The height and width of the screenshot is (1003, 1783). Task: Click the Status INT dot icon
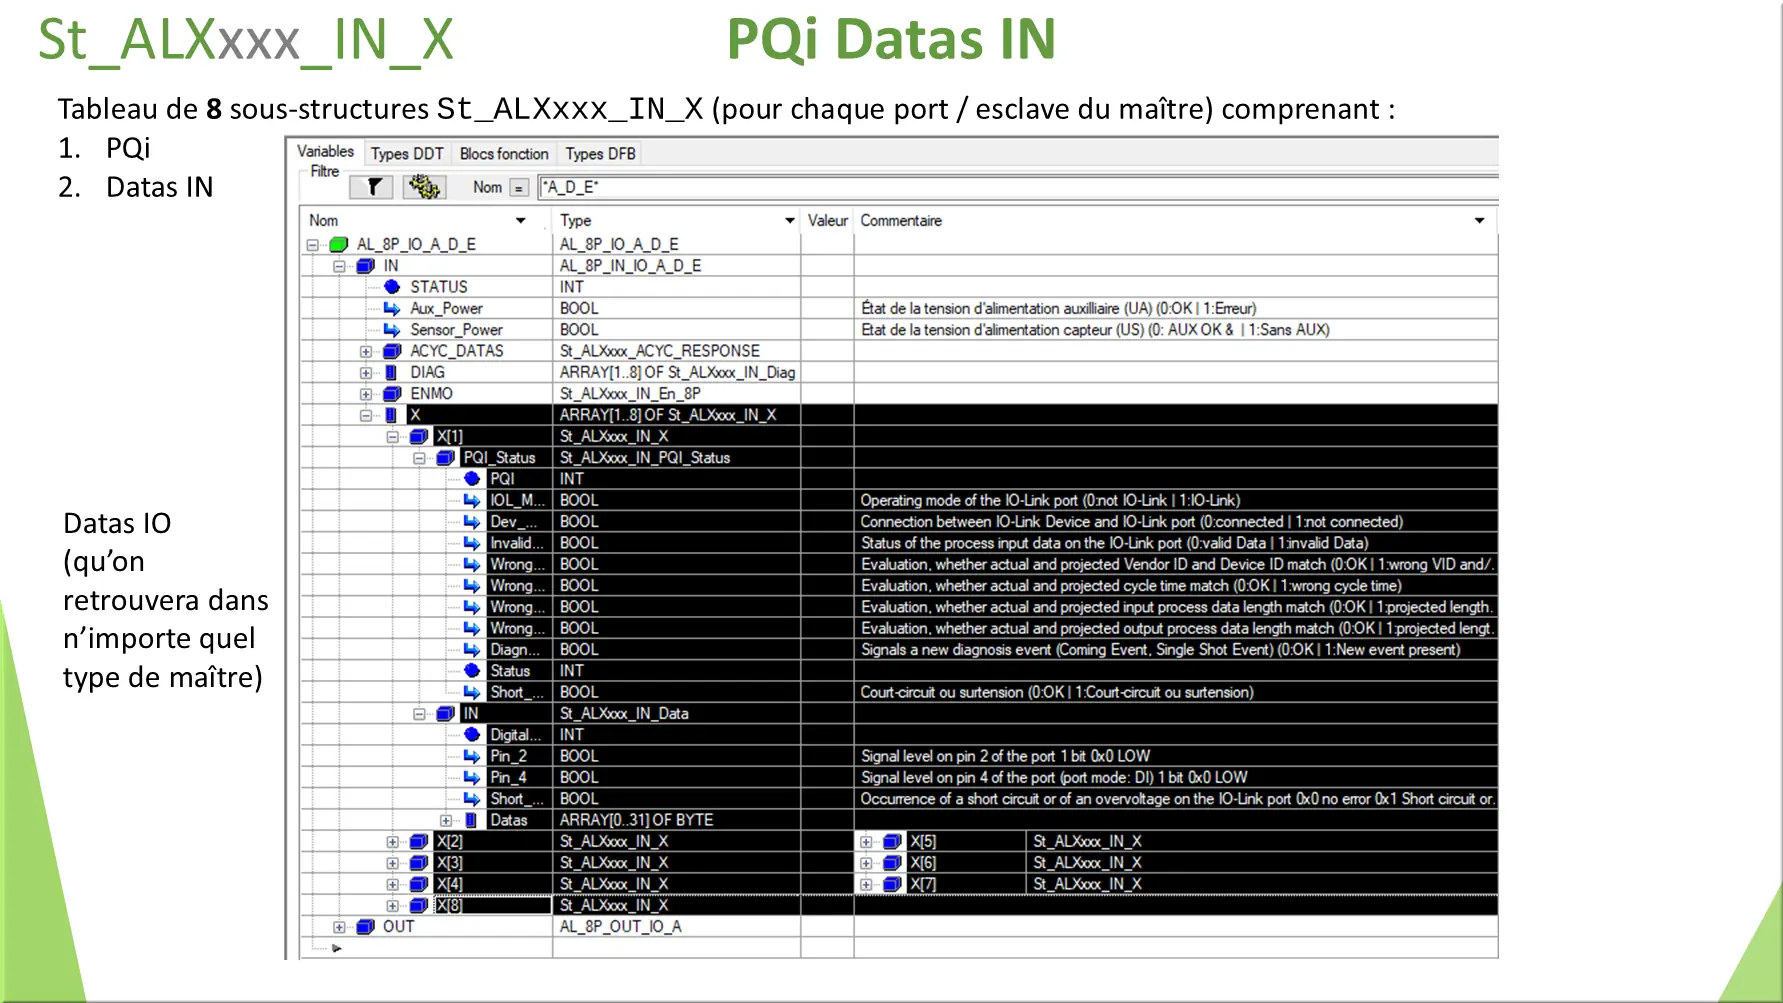click(x=472, y=671)
